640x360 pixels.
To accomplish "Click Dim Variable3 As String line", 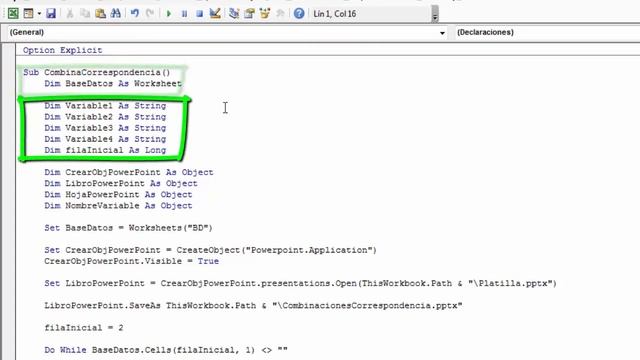I will tap(105, 128).
